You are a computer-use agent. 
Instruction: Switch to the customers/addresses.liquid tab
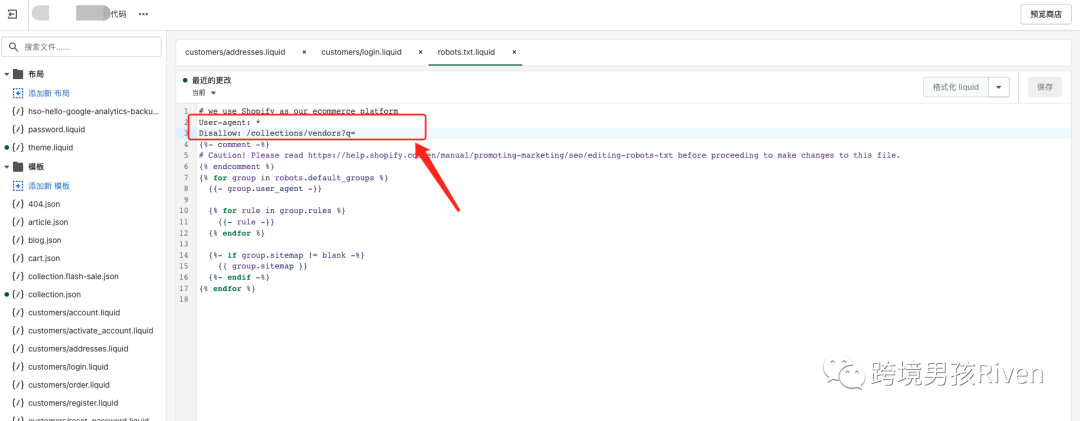(235, 52)
